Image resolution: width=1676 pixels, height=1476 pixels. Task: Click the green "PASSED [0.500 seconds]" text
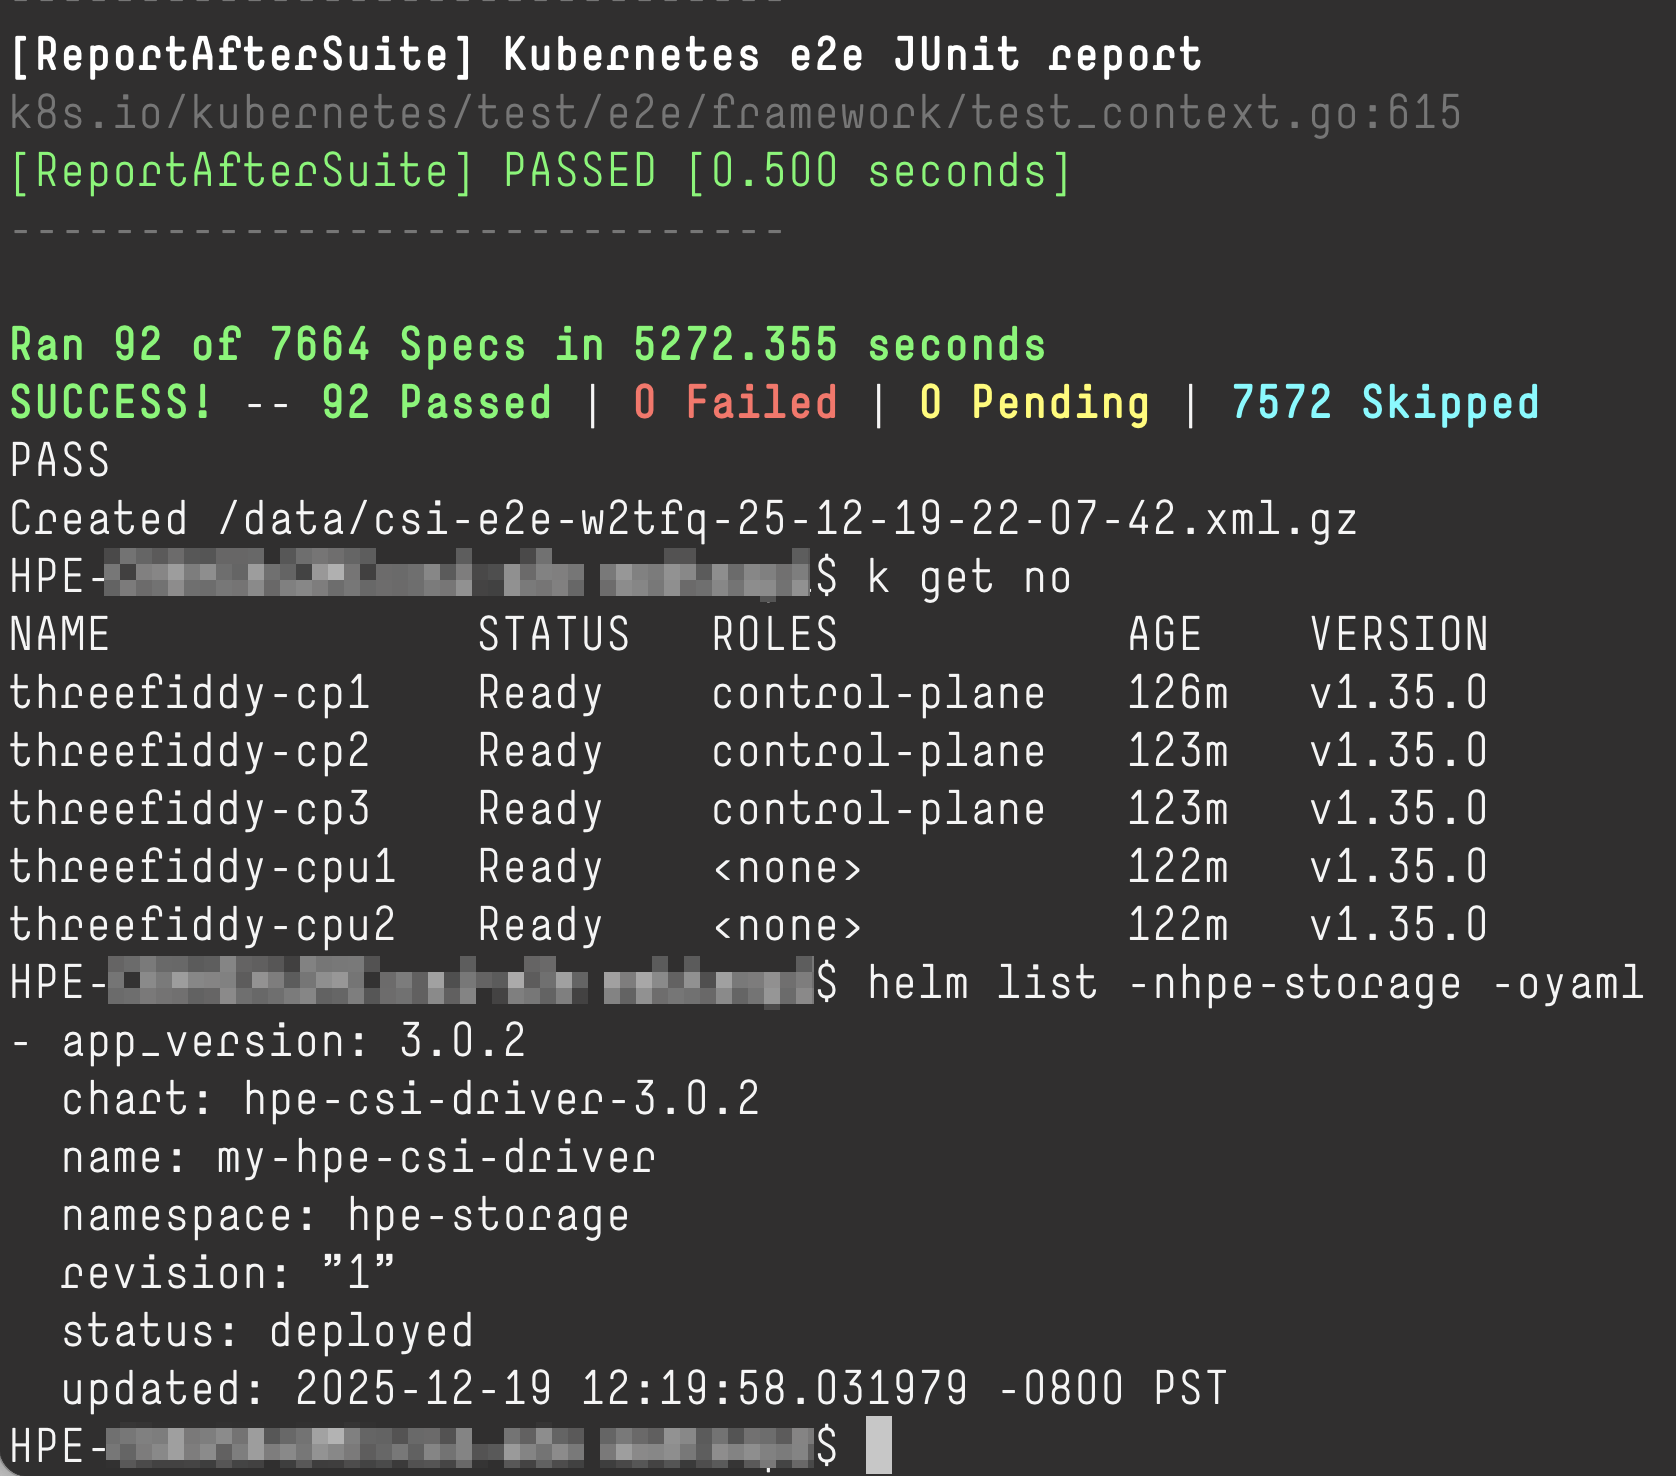tap(787, 172)
